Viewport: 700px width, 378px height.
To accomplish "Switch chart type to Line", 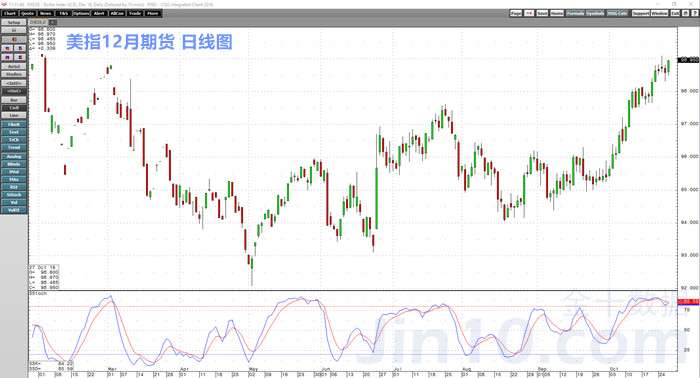I will pyautogui.click(x=14, y=116).
